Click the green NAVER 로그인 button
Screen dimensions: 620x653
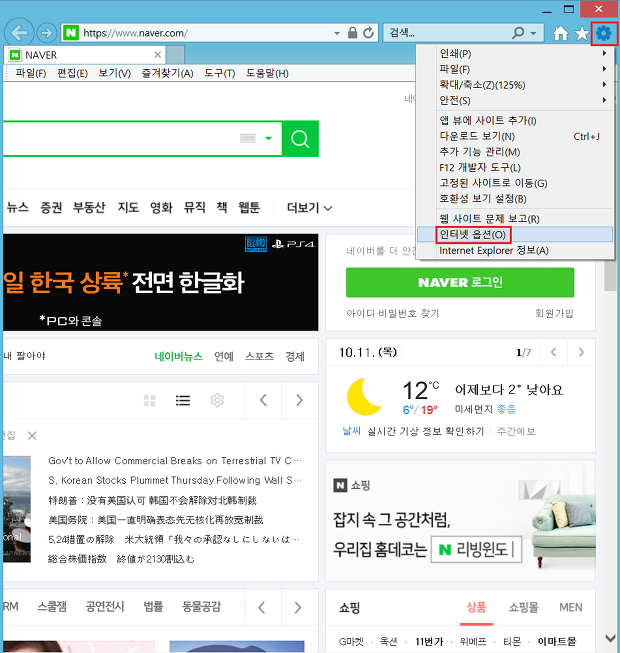460,282
